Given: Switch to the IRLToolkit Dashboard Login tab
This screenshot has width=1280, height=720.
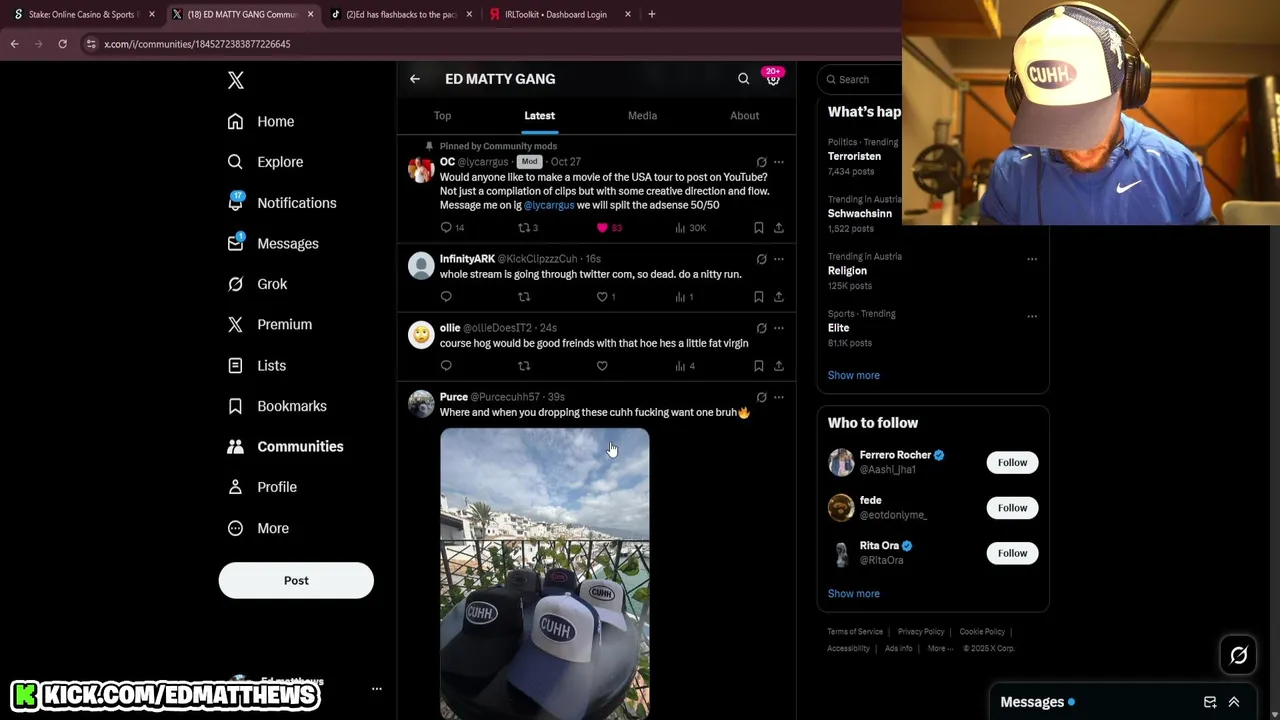Looking at the screenshot, I should coord(560,14).
